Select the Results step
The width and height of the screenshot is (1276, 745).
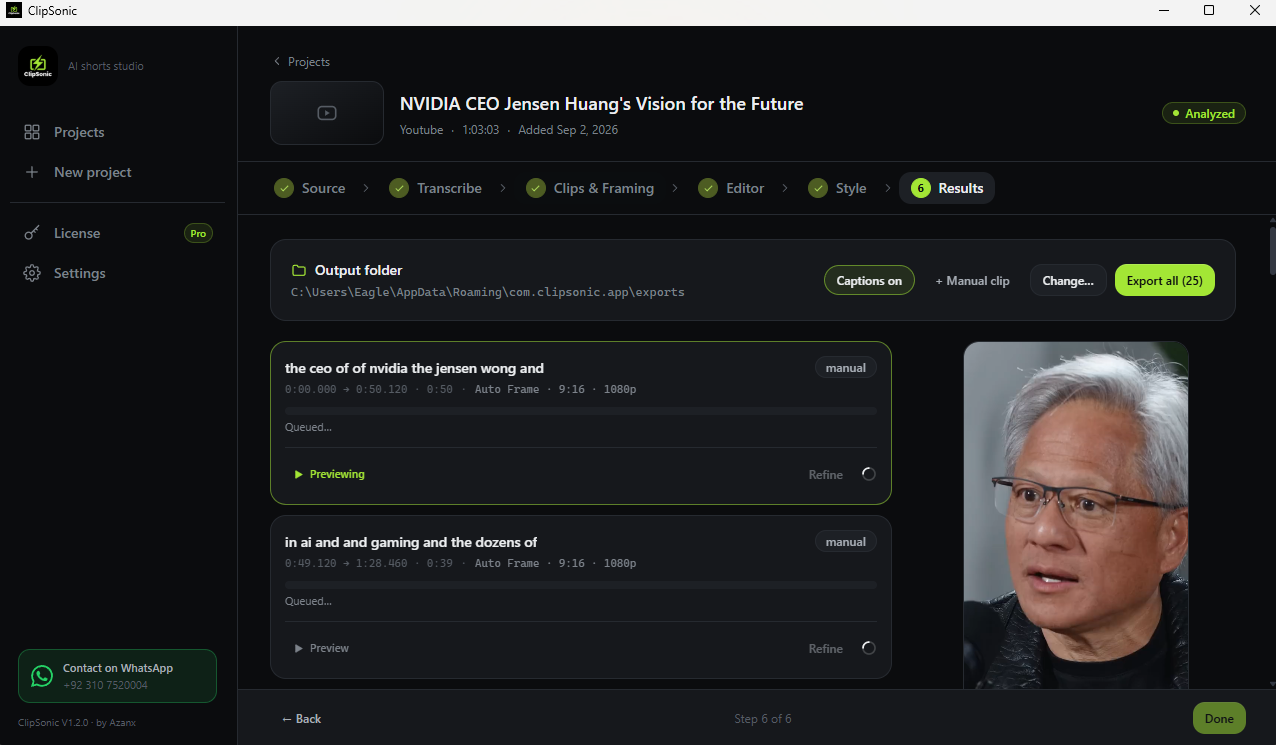(947, 188)
